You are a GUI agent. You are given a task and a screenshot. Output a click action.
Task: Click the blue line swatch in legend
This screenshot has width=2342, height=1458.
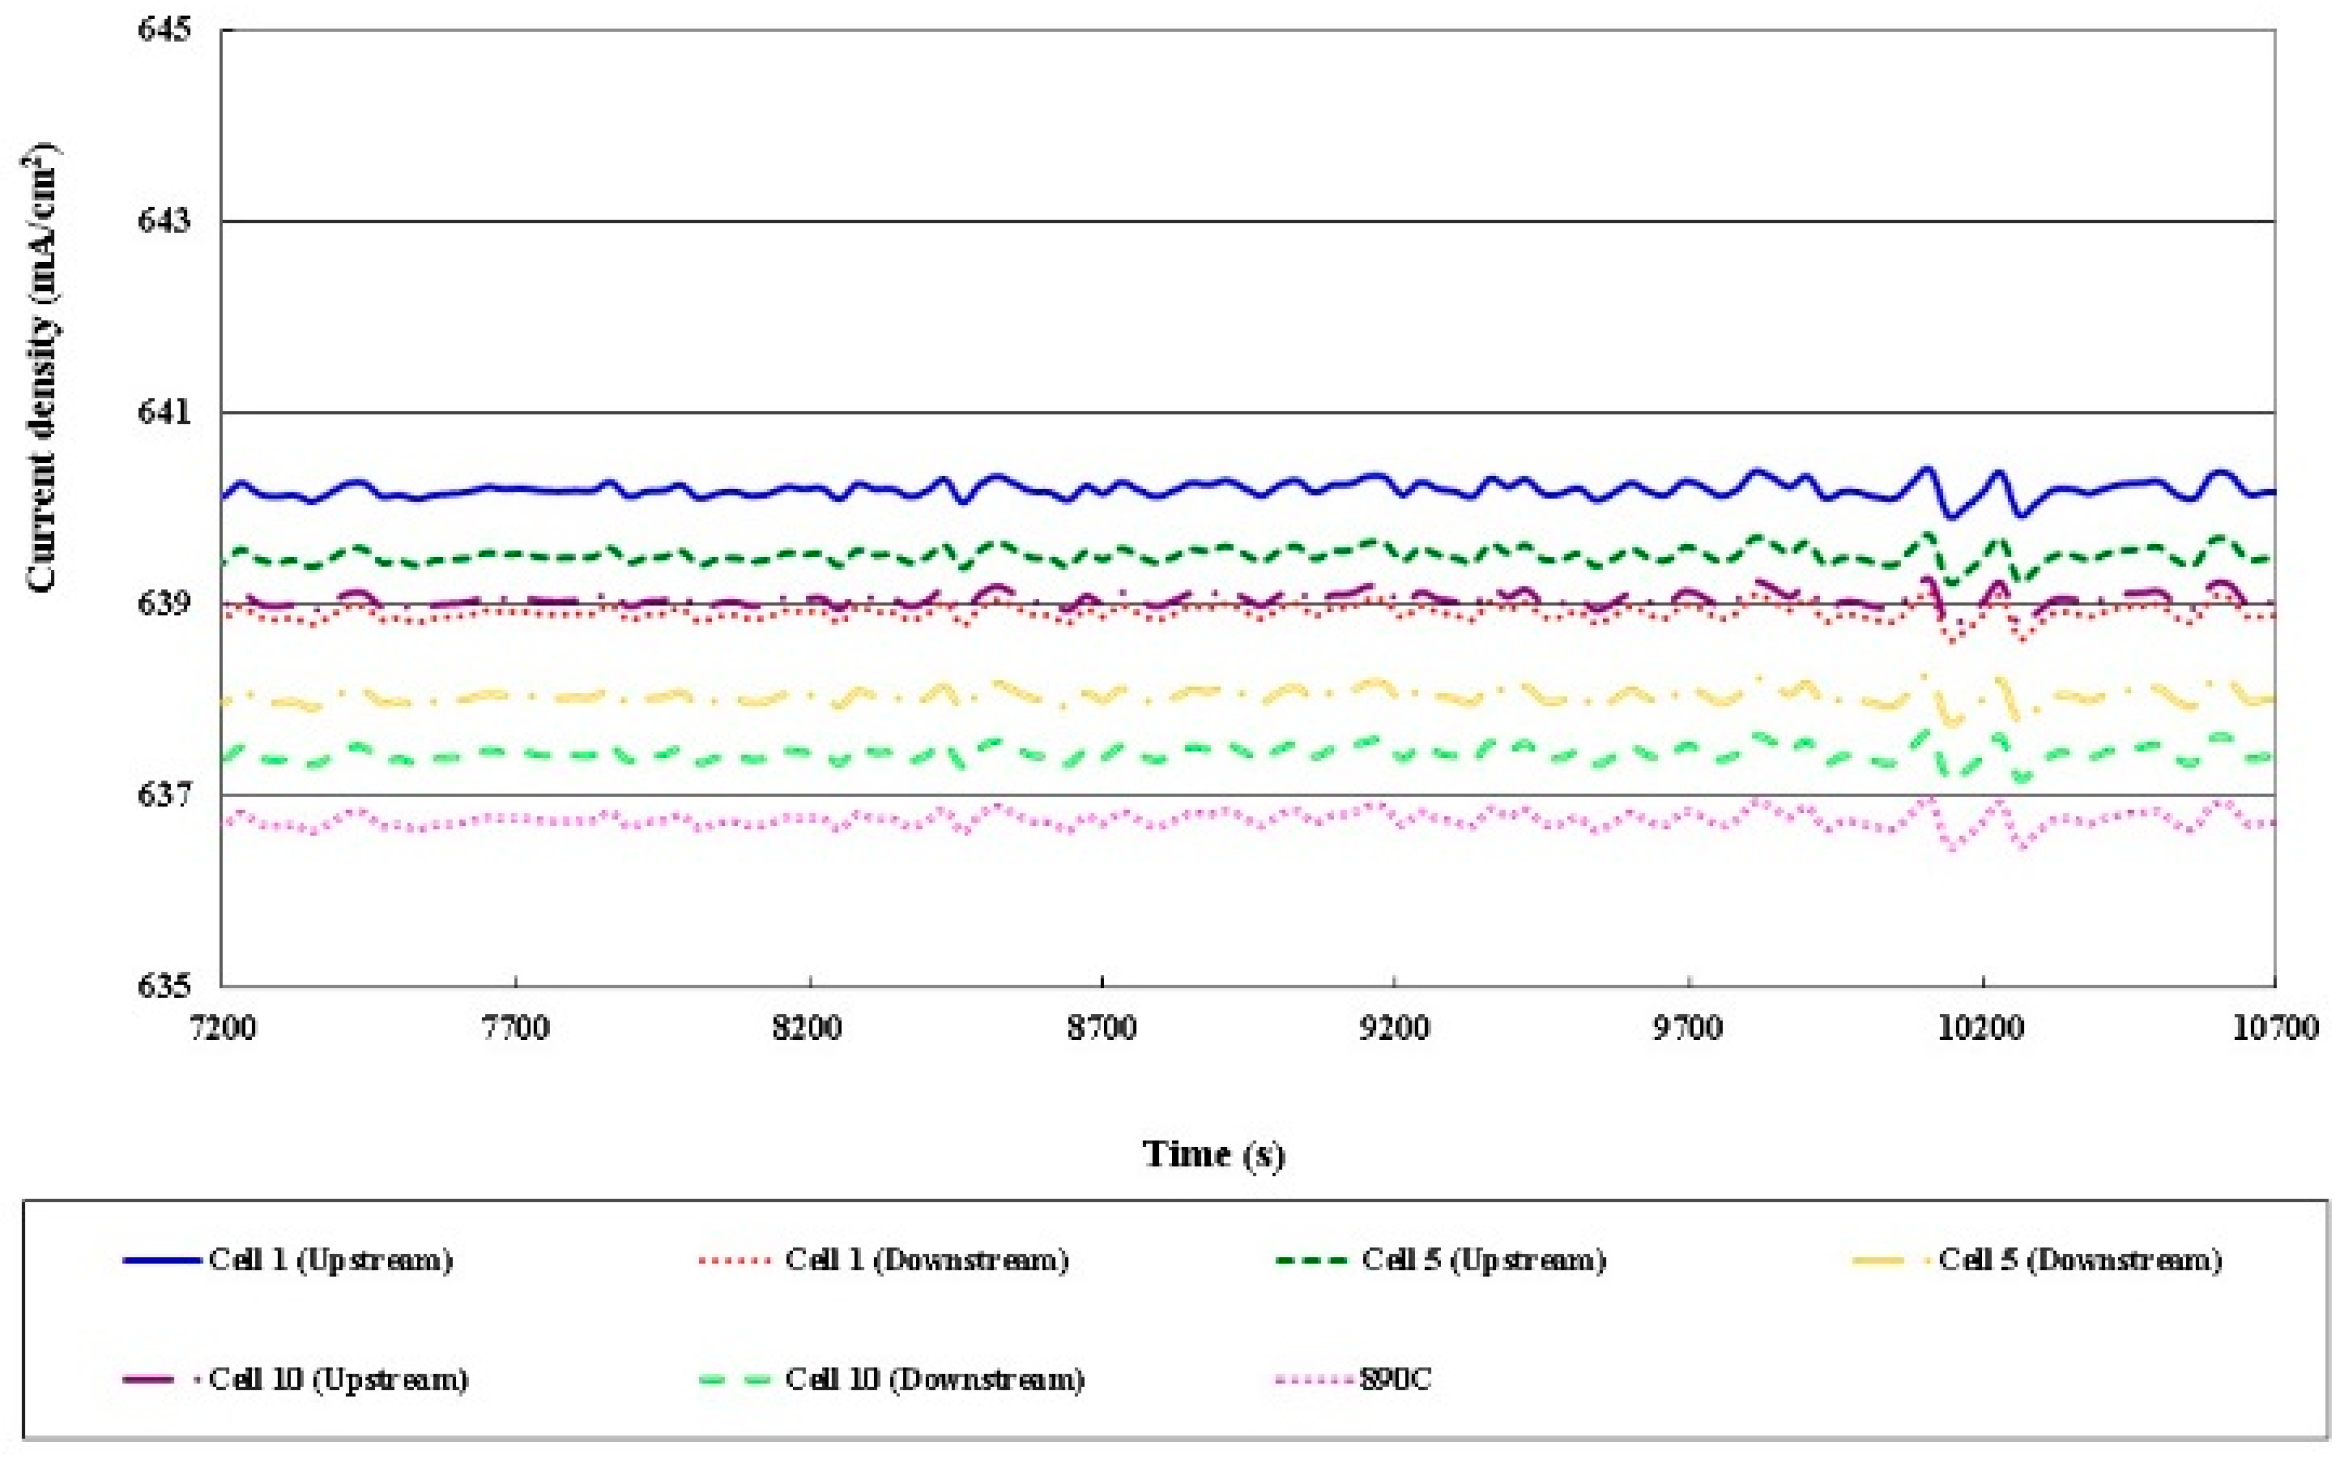pos(161,1261)
